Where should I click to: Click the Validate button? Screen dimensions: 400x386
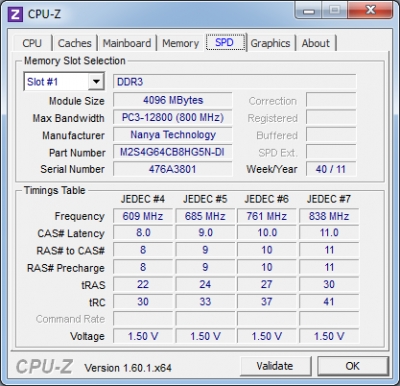click(x=275, y=366)
